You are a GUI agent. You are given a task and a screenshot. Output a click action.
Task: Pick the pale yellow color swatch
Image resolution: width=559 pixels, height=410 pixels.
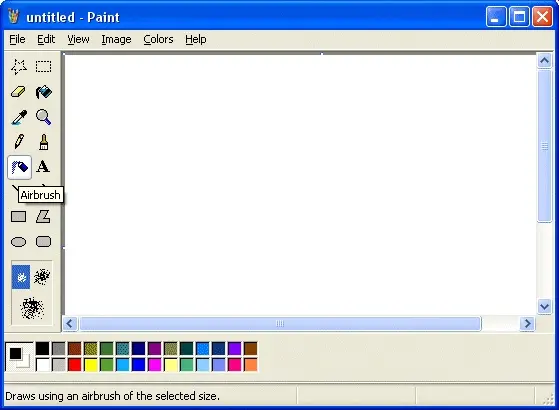(171, 364)
